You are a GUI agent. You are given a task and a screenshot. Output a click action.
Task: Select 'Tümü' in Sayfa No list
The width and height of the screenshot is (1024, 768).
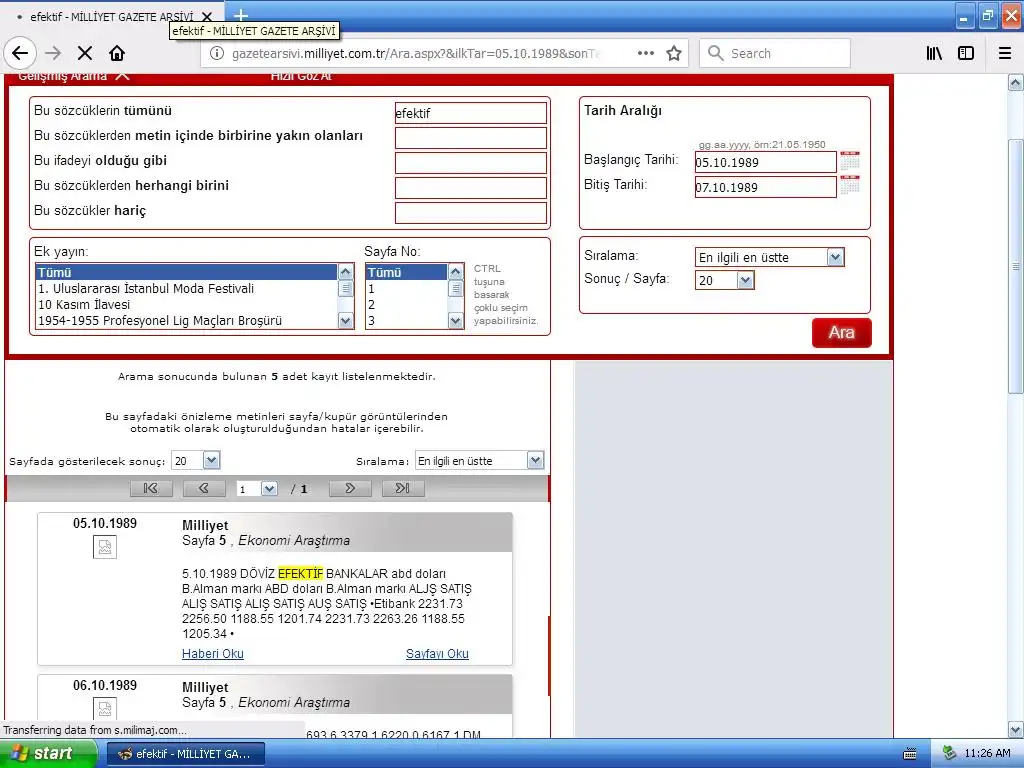pyautogui.click(x=406, y=272)
